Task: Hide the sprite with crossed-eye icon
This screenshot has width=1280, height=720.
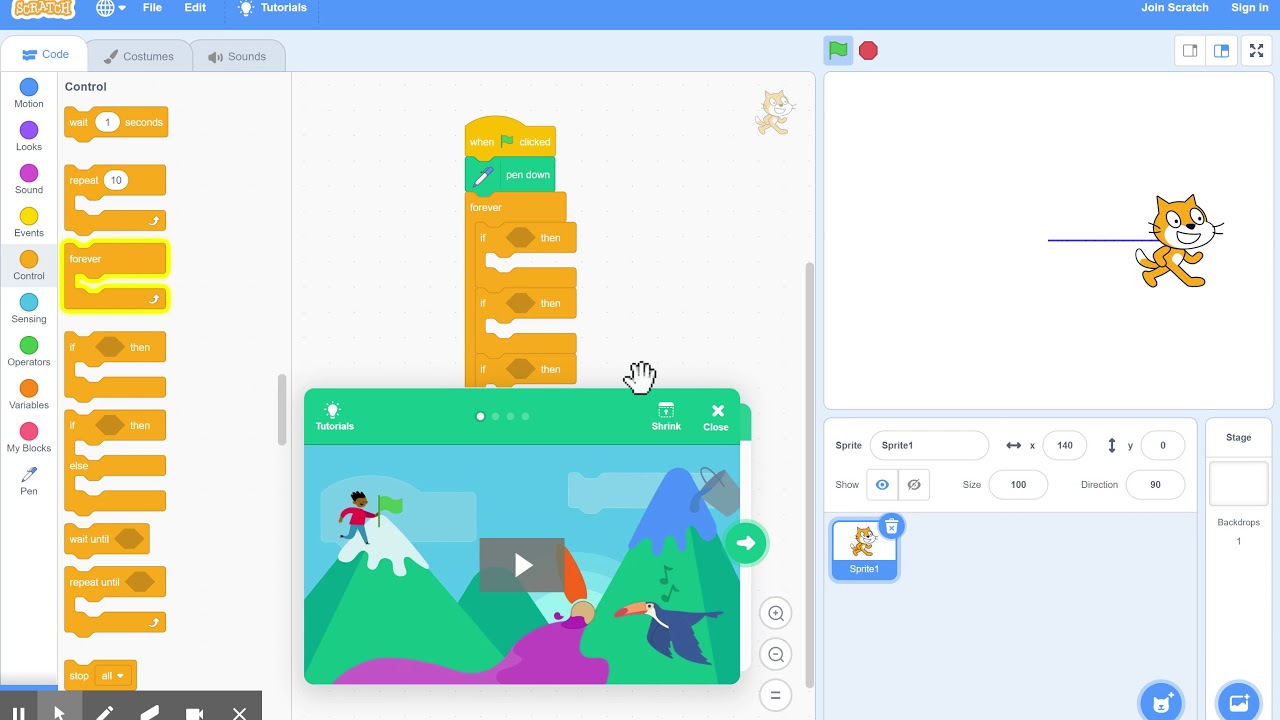Action: [913, 484]
